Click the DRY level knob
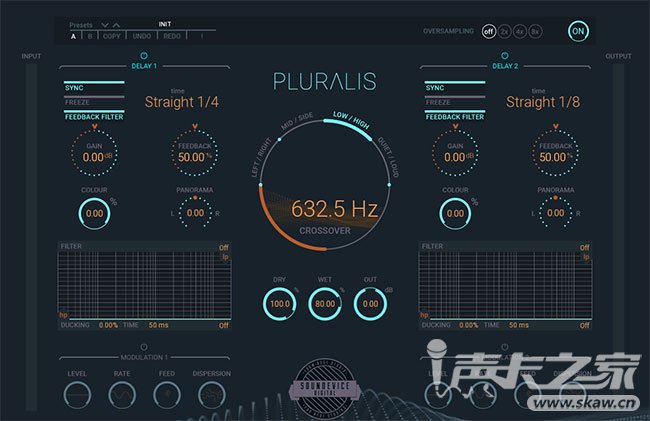 click(279, 304)
